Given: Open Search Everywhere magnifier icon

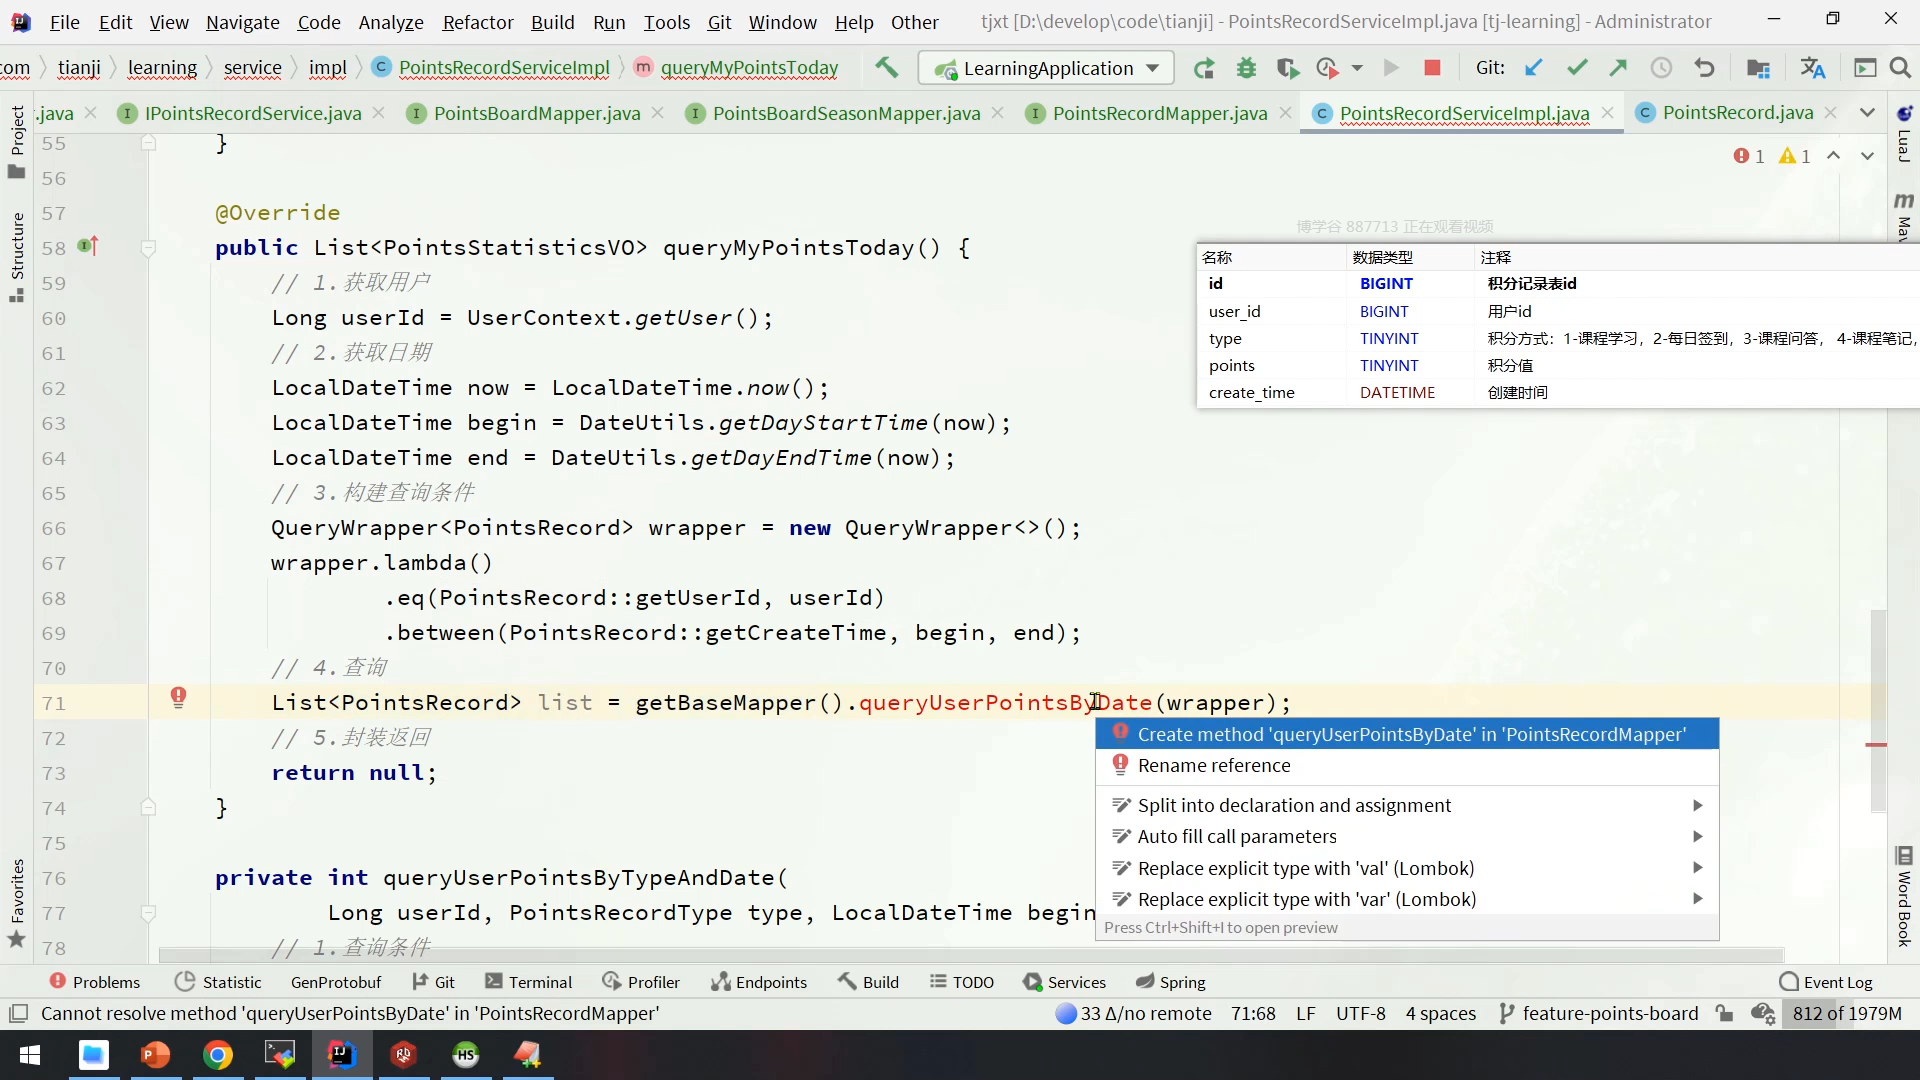Looking at the screenshot, I should click(1900, 68).
